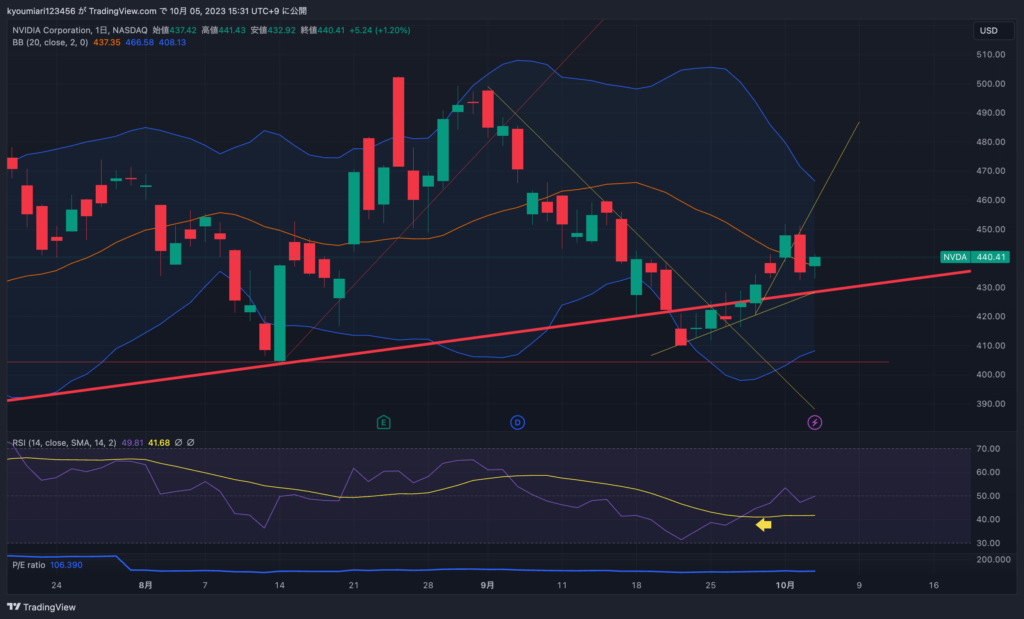The width and height of the screenshot is (1024, 619).
Task: Click RSI scale label 60.00
Action: pyautogui.click(x=988, y=472)
